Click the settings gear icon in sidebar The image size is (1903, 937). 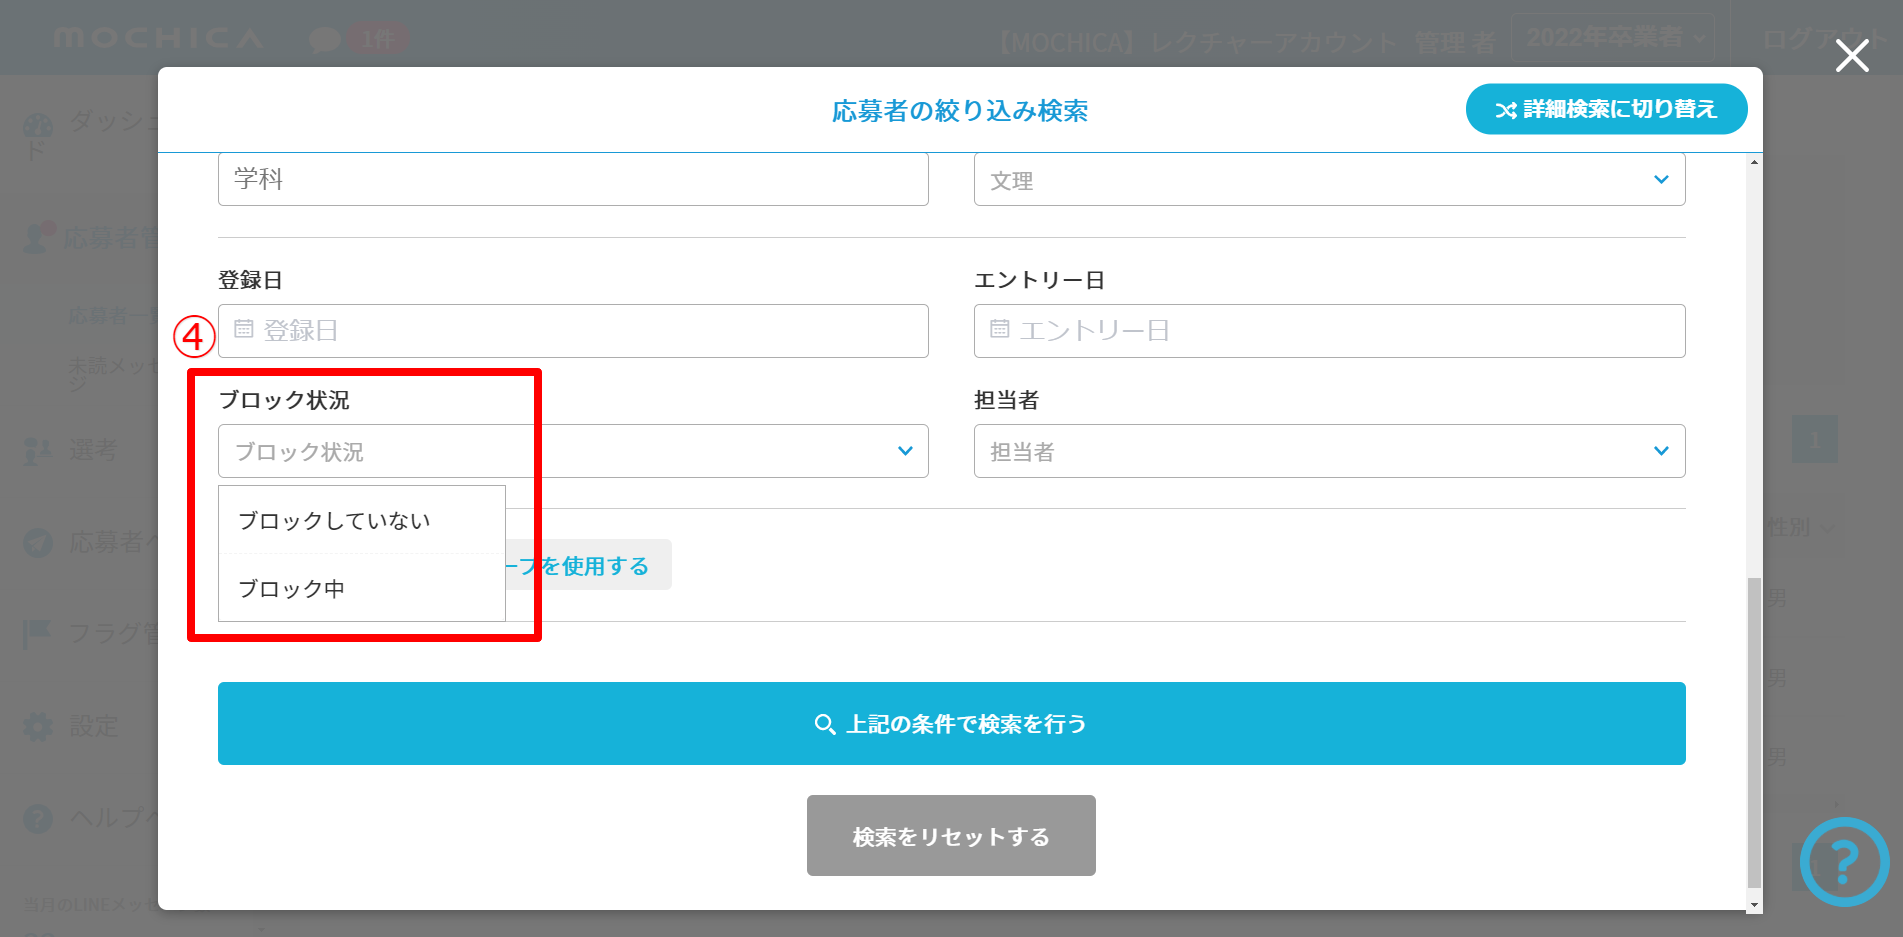coord(38,726)
